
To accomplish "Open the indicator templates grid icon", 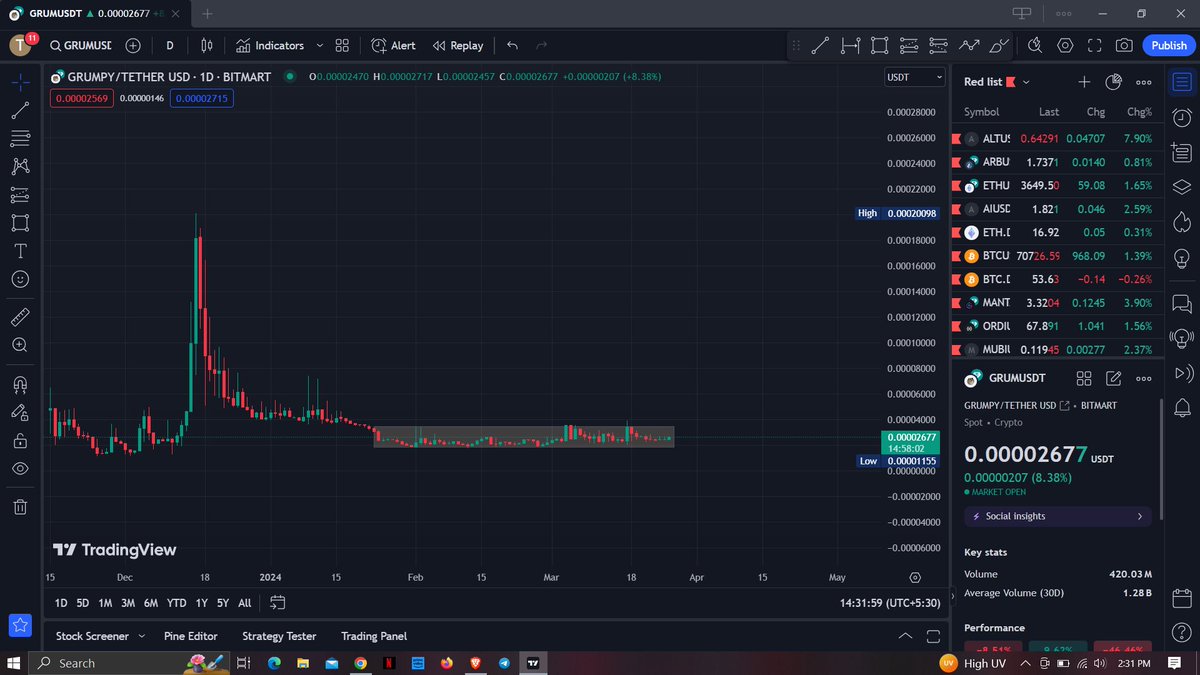I will pyautogui.click(x=343, y=46).
